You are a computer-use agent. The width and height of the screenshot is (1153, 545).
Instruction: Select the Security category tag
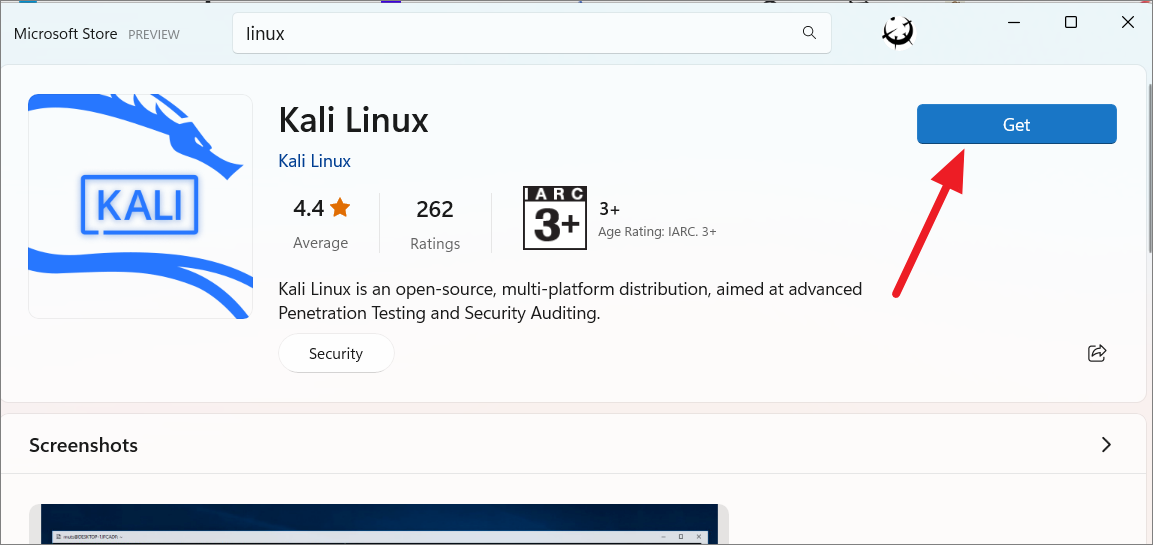click(336, 353)
